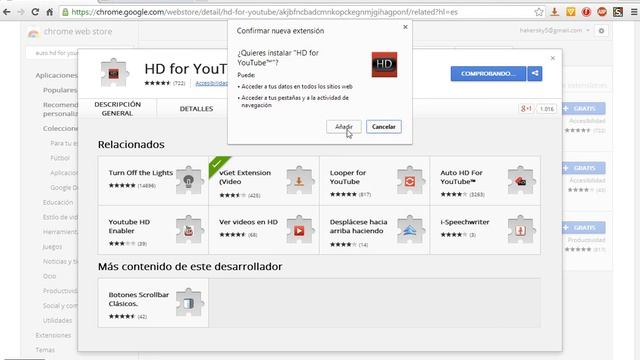Reload the page with refresh icon
The image size is (640, 360).
click(36, 12)
